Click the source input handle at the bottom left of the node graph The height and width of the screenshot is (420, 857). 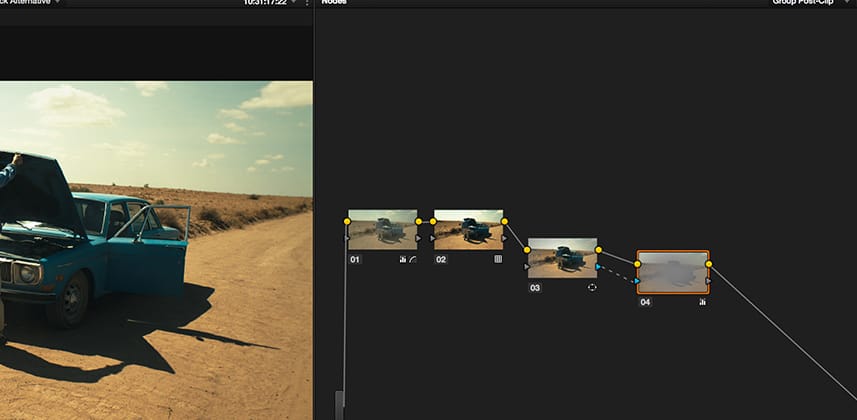tap(339, 405)
